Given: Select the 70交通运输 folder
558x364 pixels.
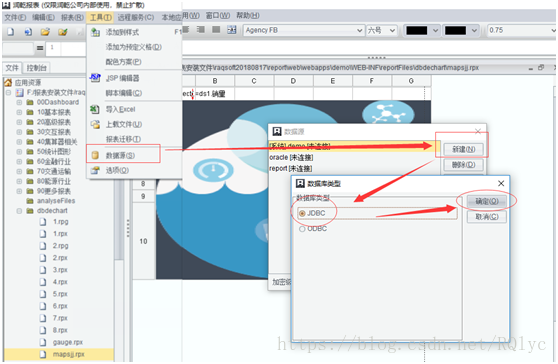Looking at the screenshot, I should 54,172.
